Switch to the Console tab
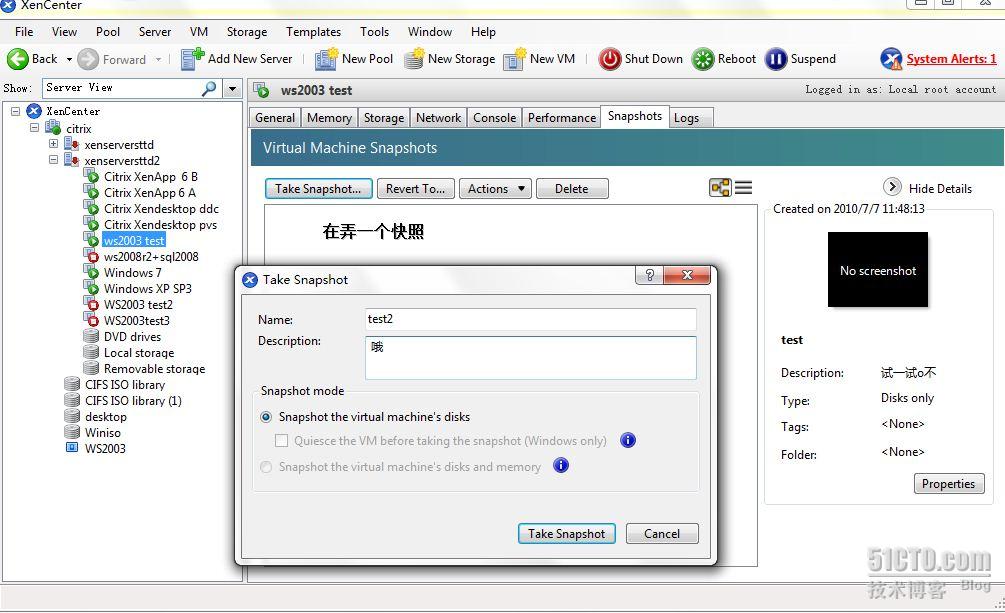1005x613 pixels. pos(494,117)
